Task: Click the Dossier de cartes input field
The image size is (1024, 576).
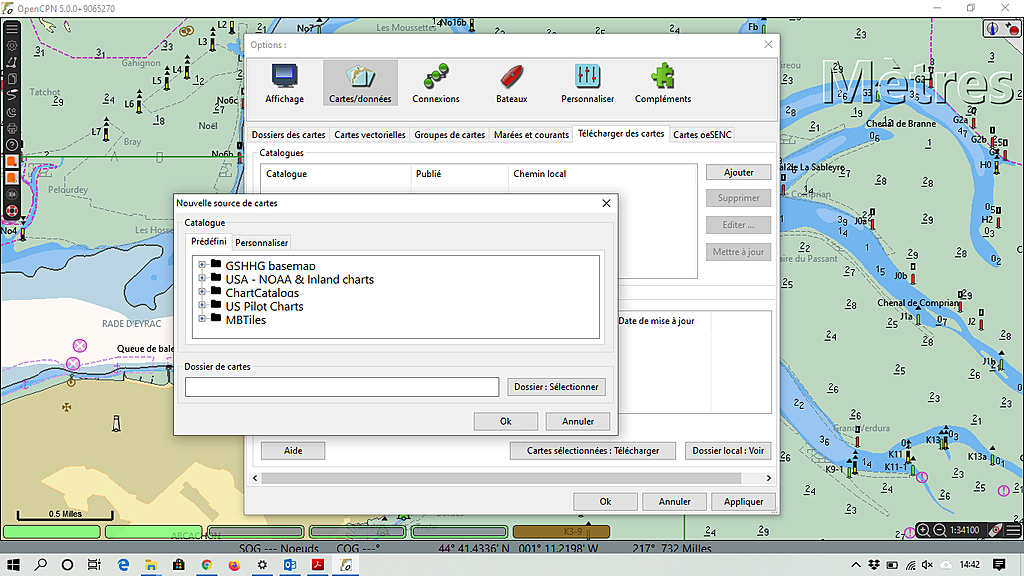Action: coord(342,387)
